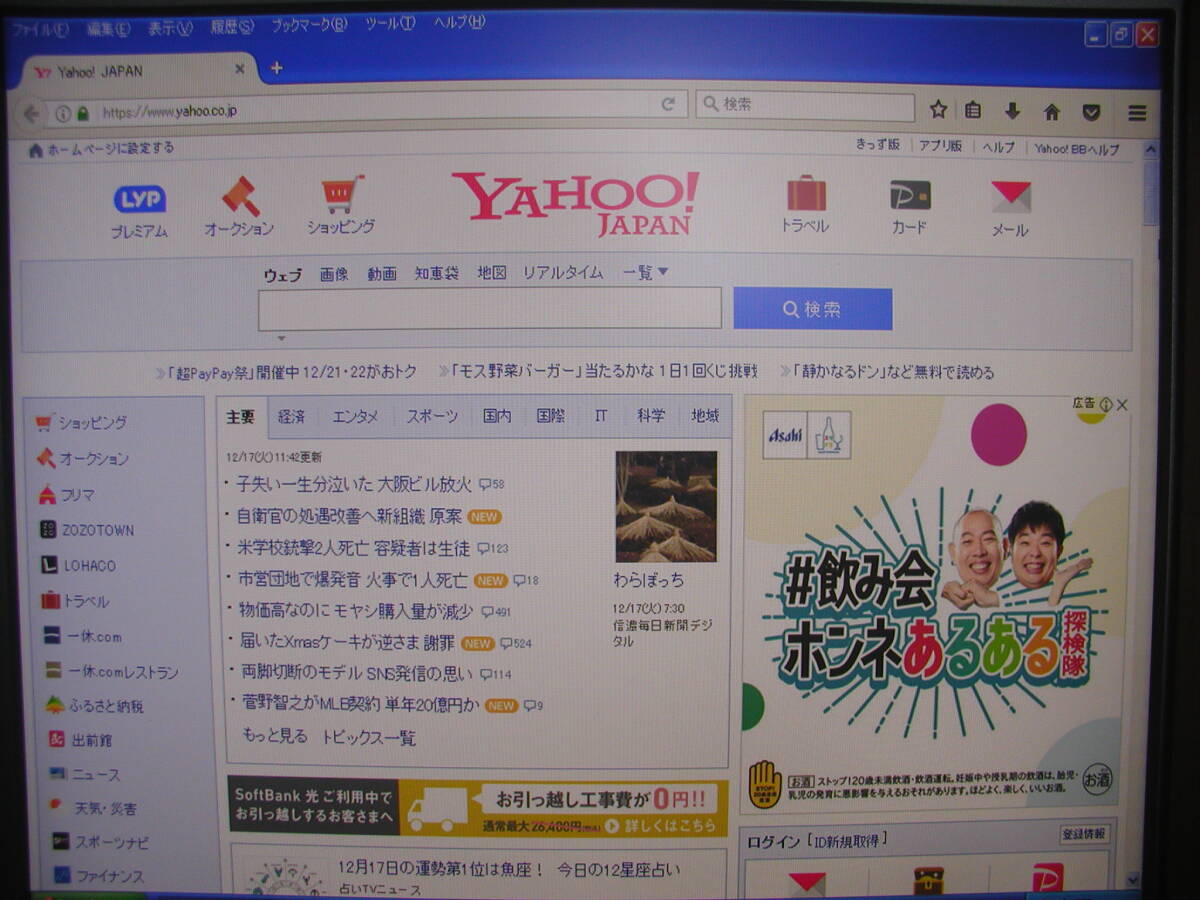Open ニュース in left sidebar
Screen dimensions: 1200x900
(x=96, y=775)
